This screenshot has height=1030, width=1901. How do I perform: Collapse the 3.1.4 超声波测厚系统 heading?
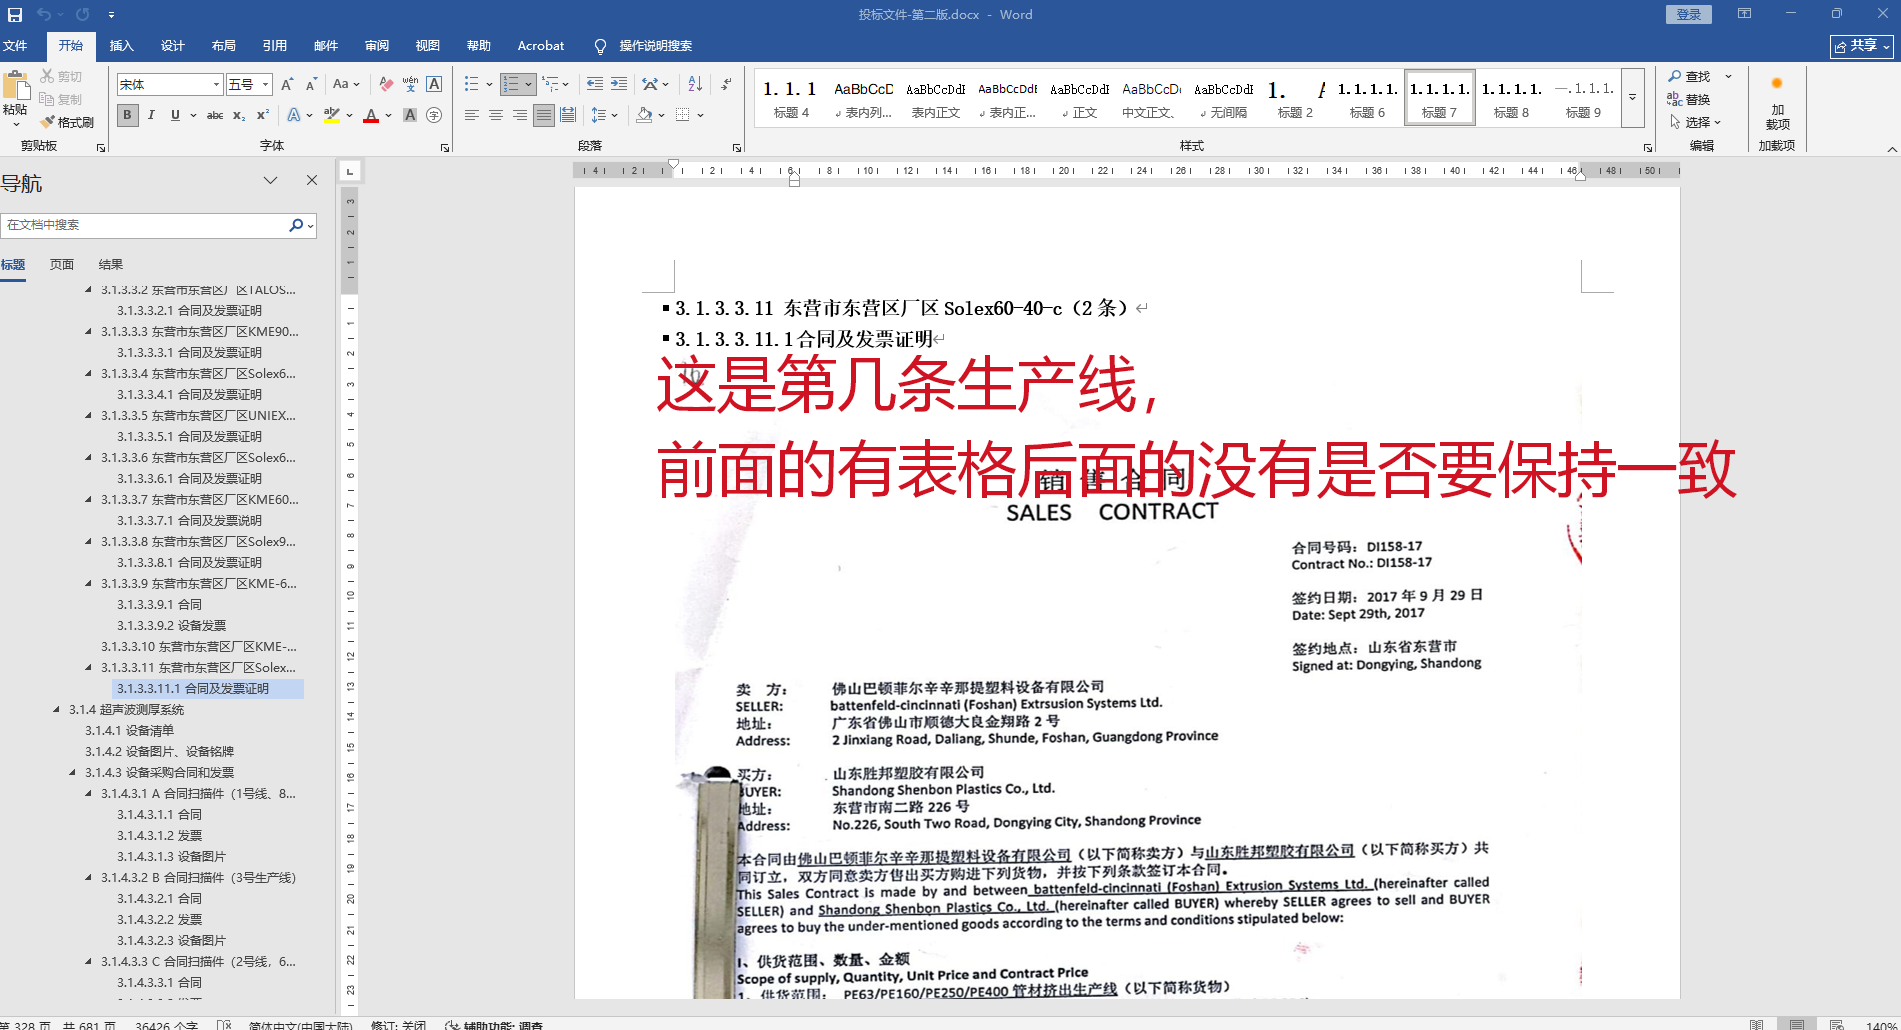point(56,710)
